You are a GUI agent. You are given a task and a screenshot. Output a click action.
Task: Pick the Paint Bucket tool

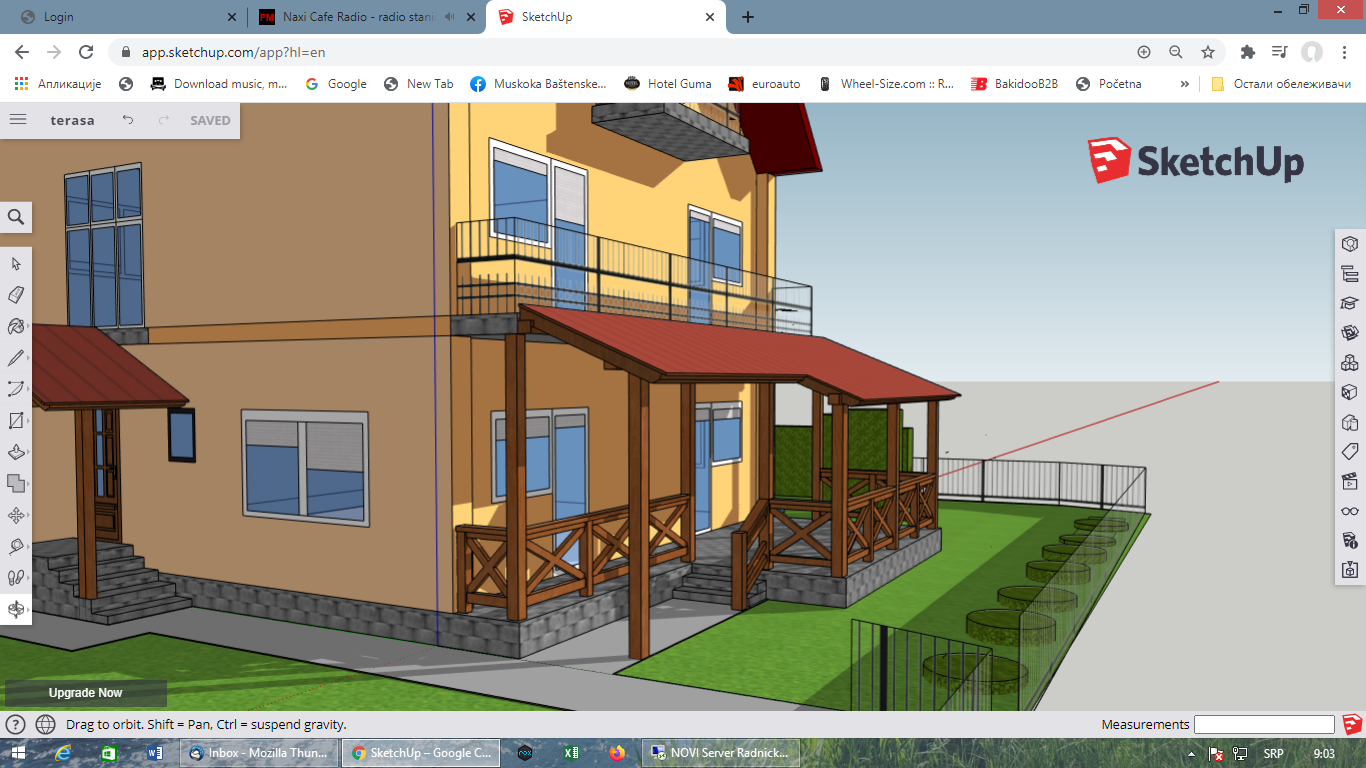[16, 326]
